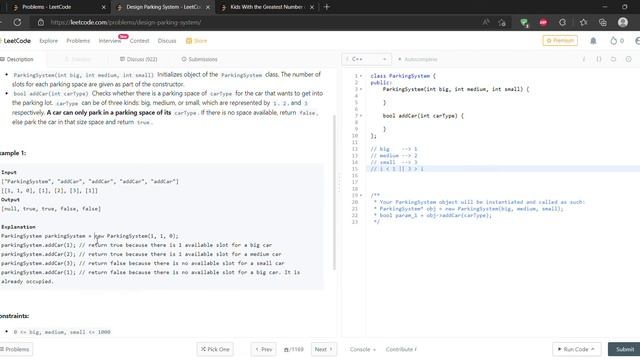Close the 'Problems - LeetCode' tab

[x=103, y=7]
